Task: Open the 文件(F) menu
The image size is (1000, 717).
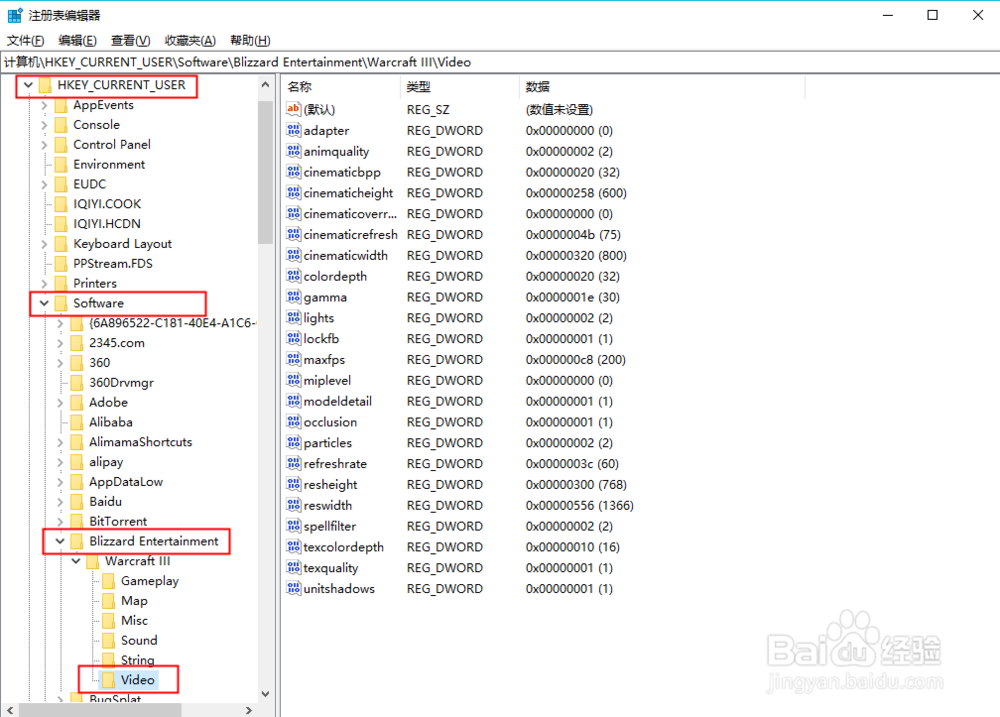Action: point(26,41)
